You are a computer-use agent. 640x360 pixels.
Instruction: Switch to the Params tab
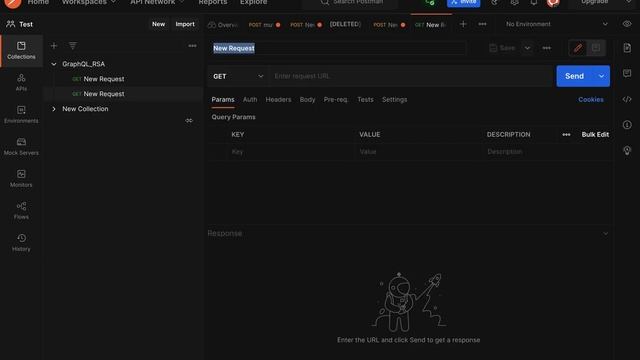tap(223, 100)
